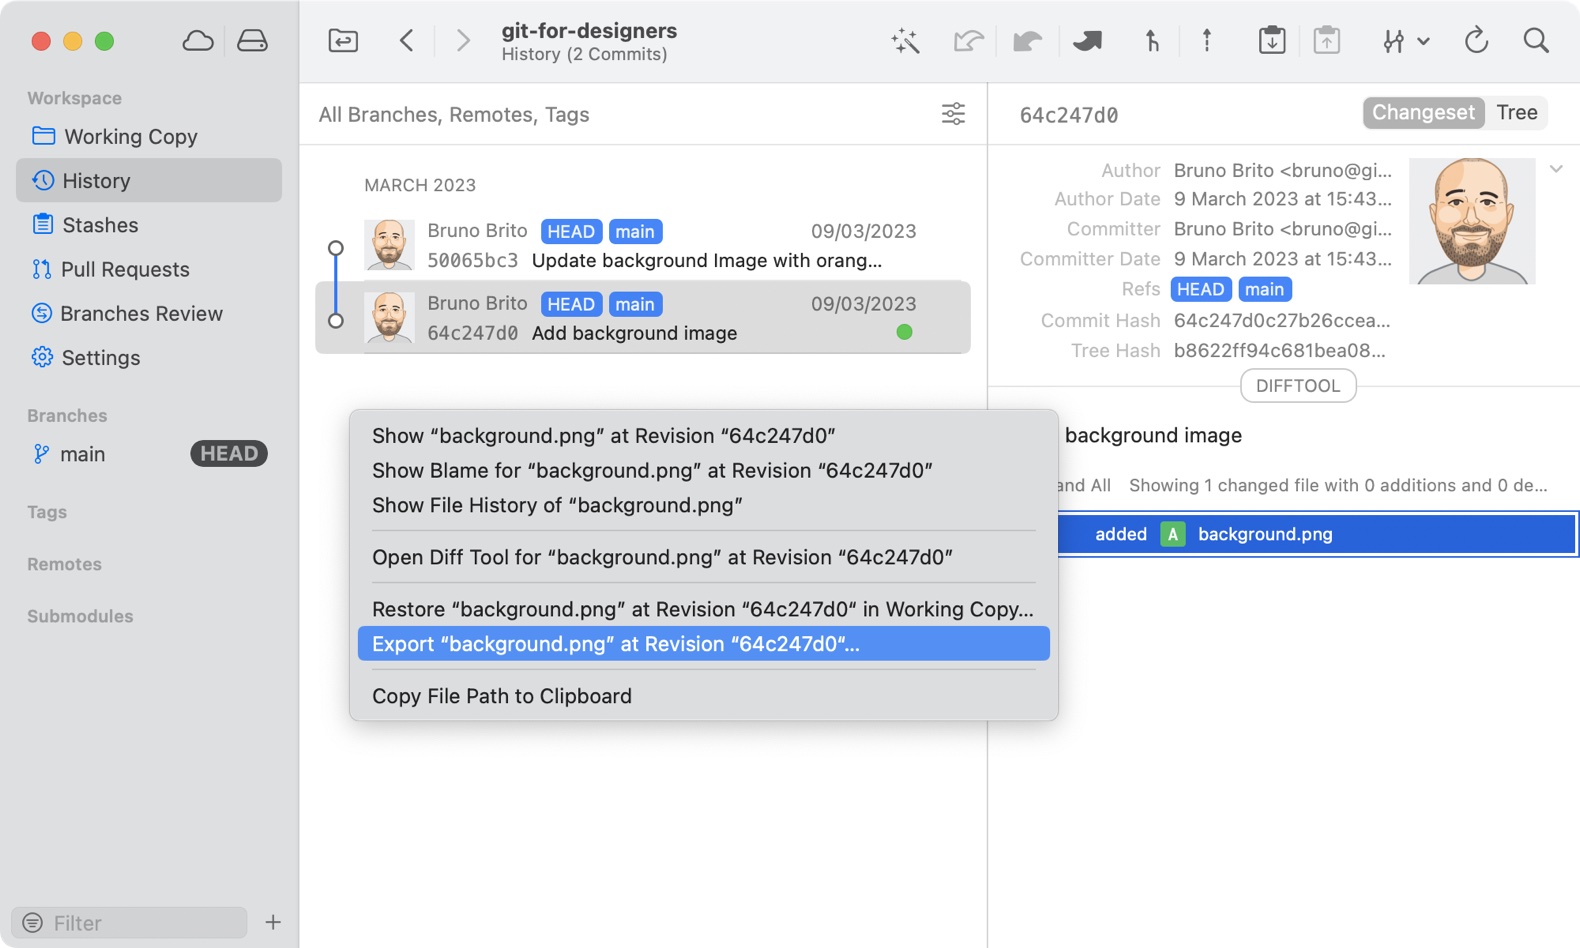The height and width of the screenshot is (948, 1580).
Task: Open All Branches, Remotes, Tags filter
Action: coord(454,115)
